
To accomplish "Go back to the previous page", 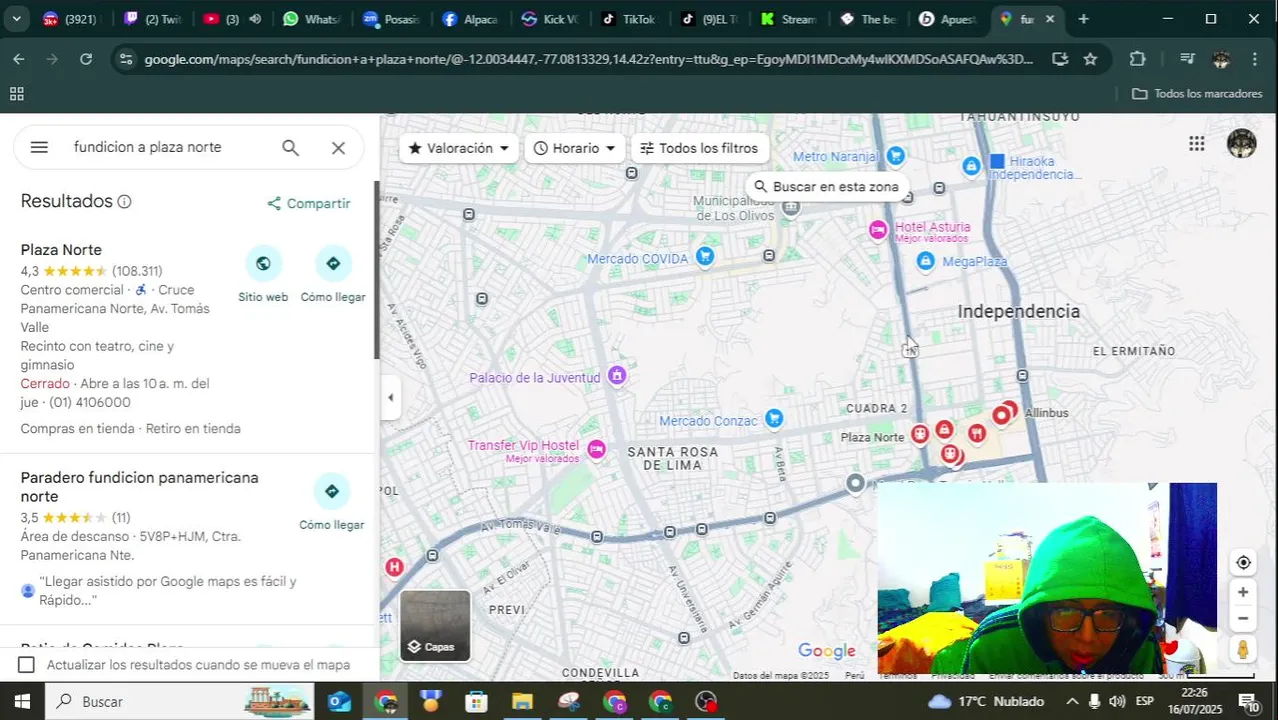I will (19, 59).
